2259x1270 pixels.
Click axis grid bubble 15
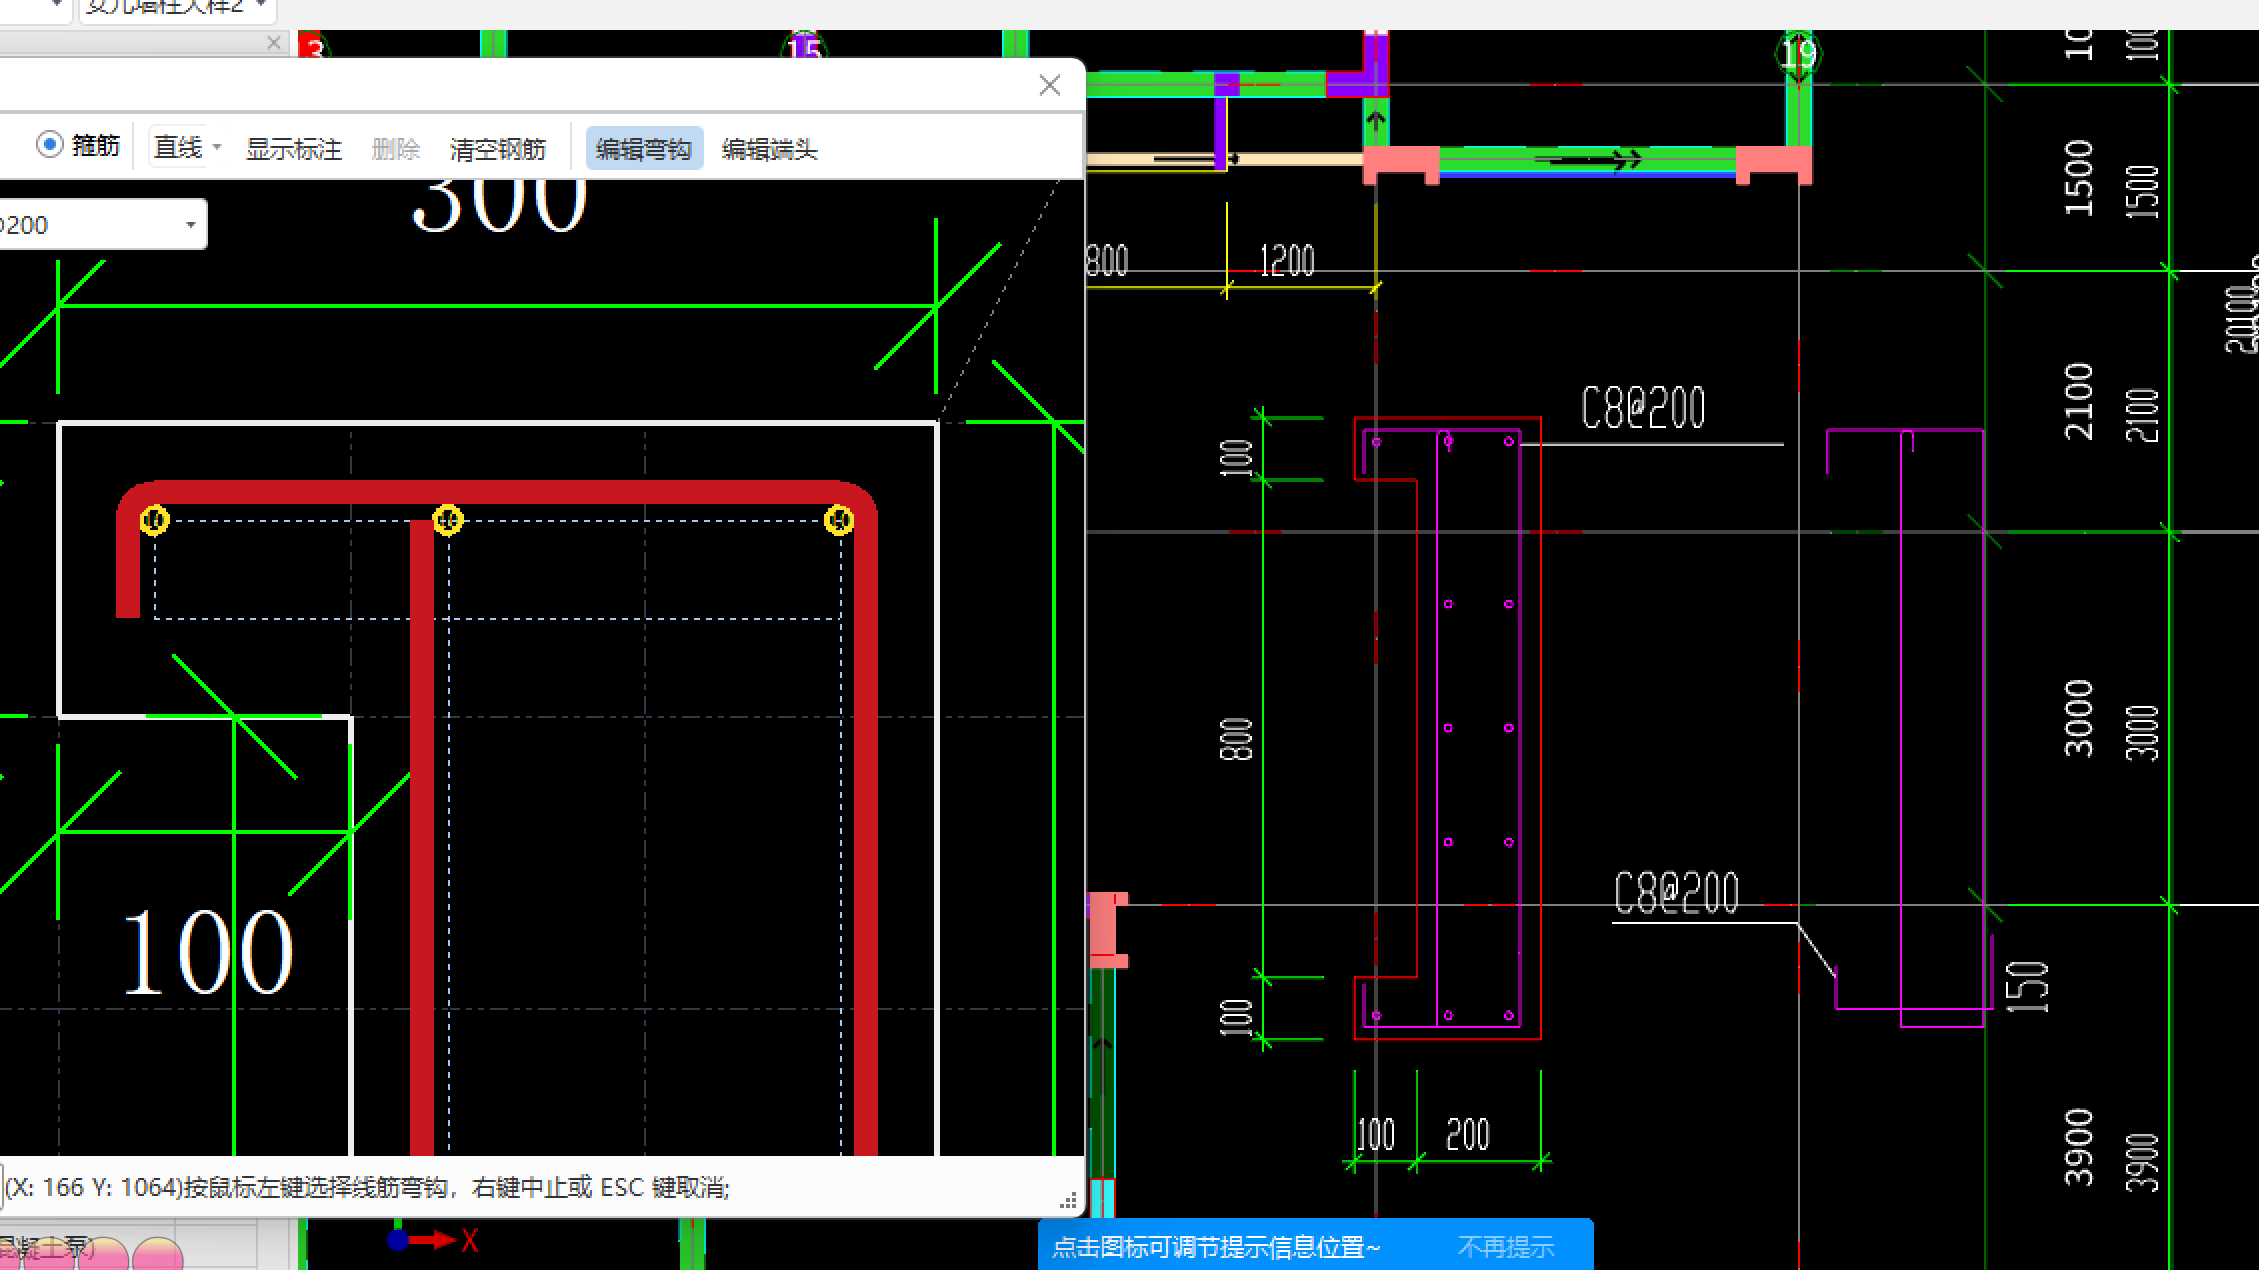[x=803, y=48]
